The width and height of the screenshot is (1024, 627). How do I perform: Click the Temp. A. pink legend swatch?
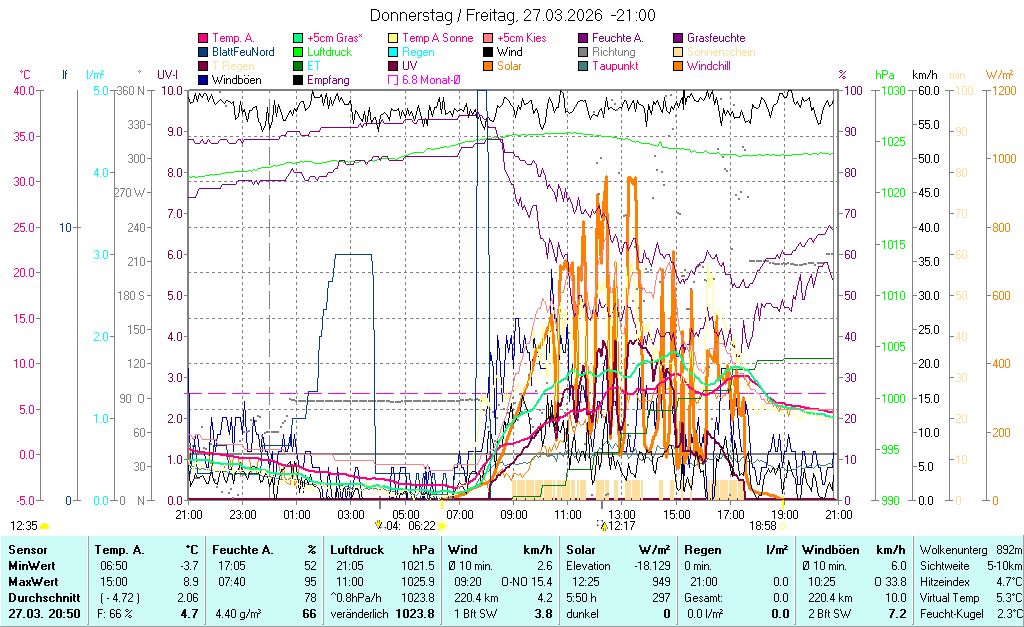click(204, 38)
